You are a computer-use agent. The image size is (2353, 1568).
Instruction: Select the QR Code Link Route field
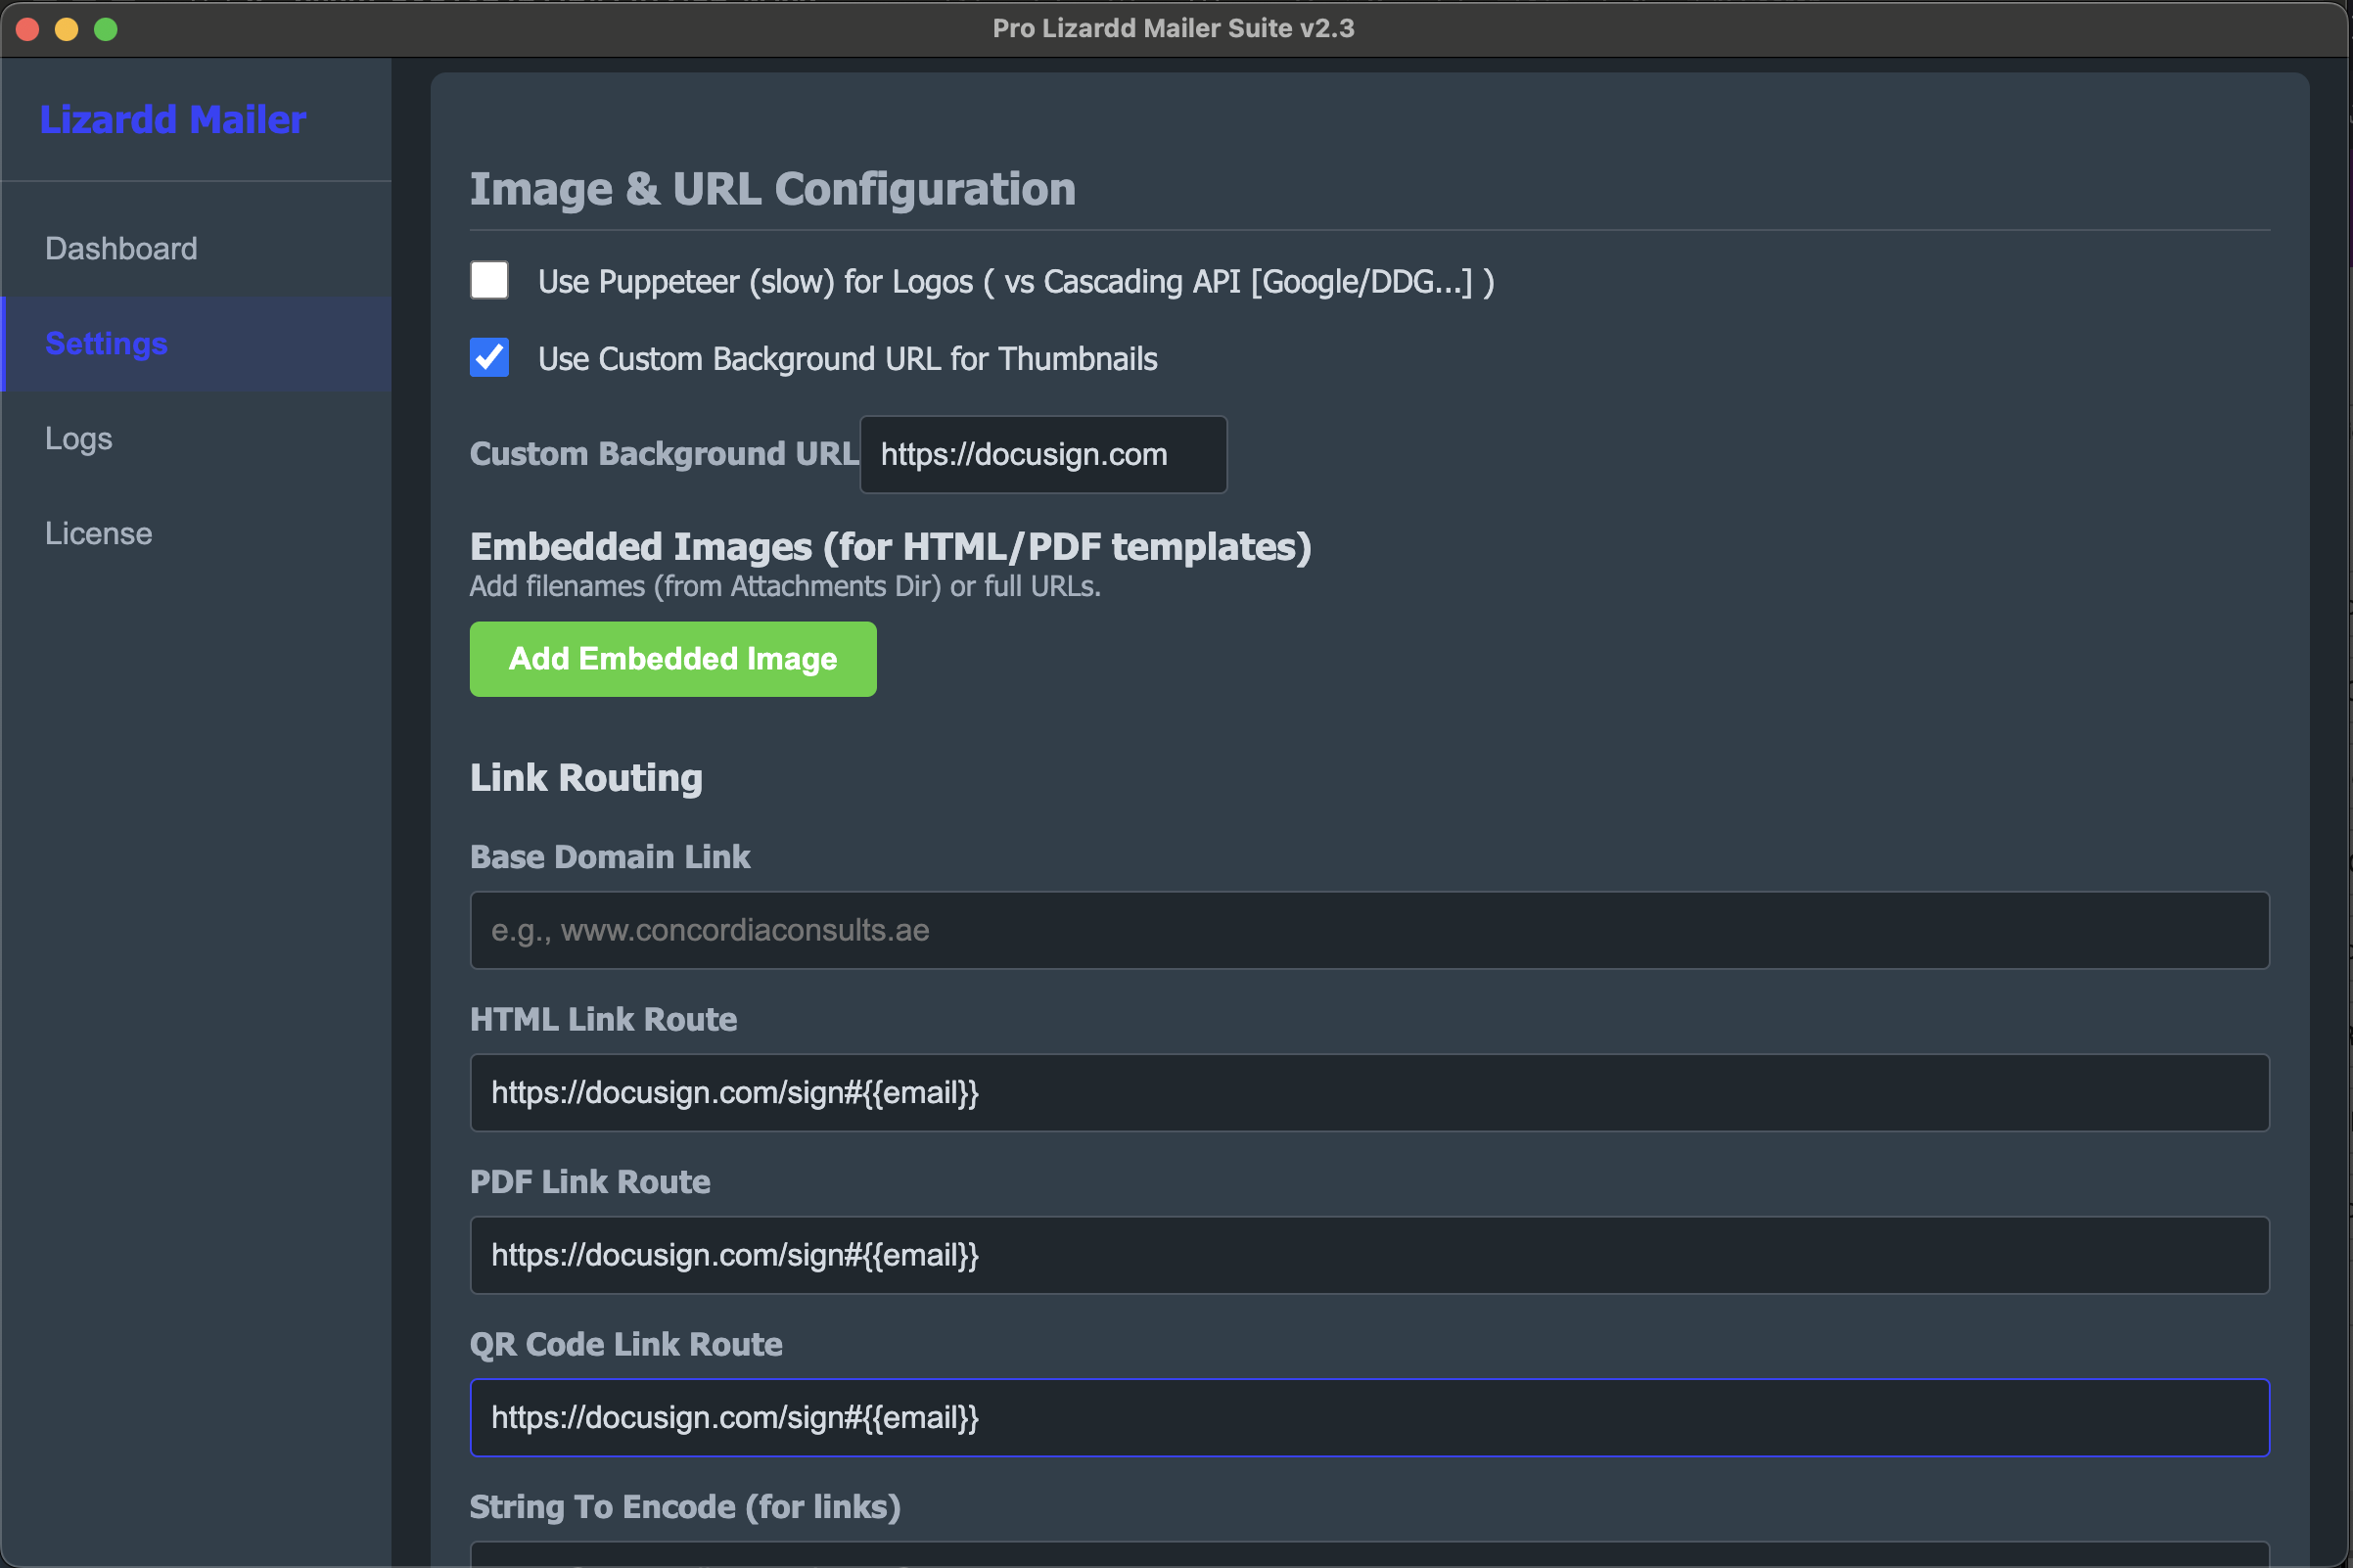[1369, 1417]
